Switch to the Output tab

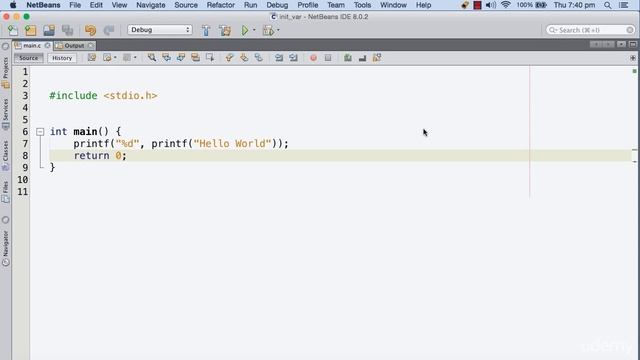click(74, 46)
